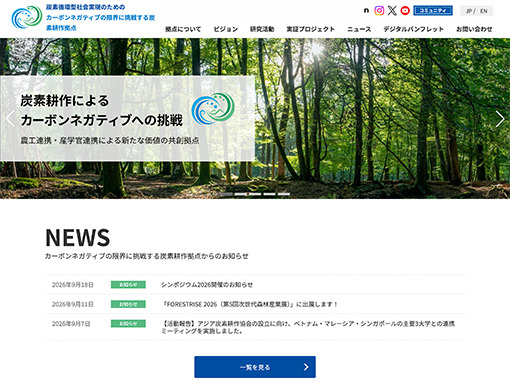Open the ビジョン menu item
Viewport: 510px width, 383px height.
point(226,29)
